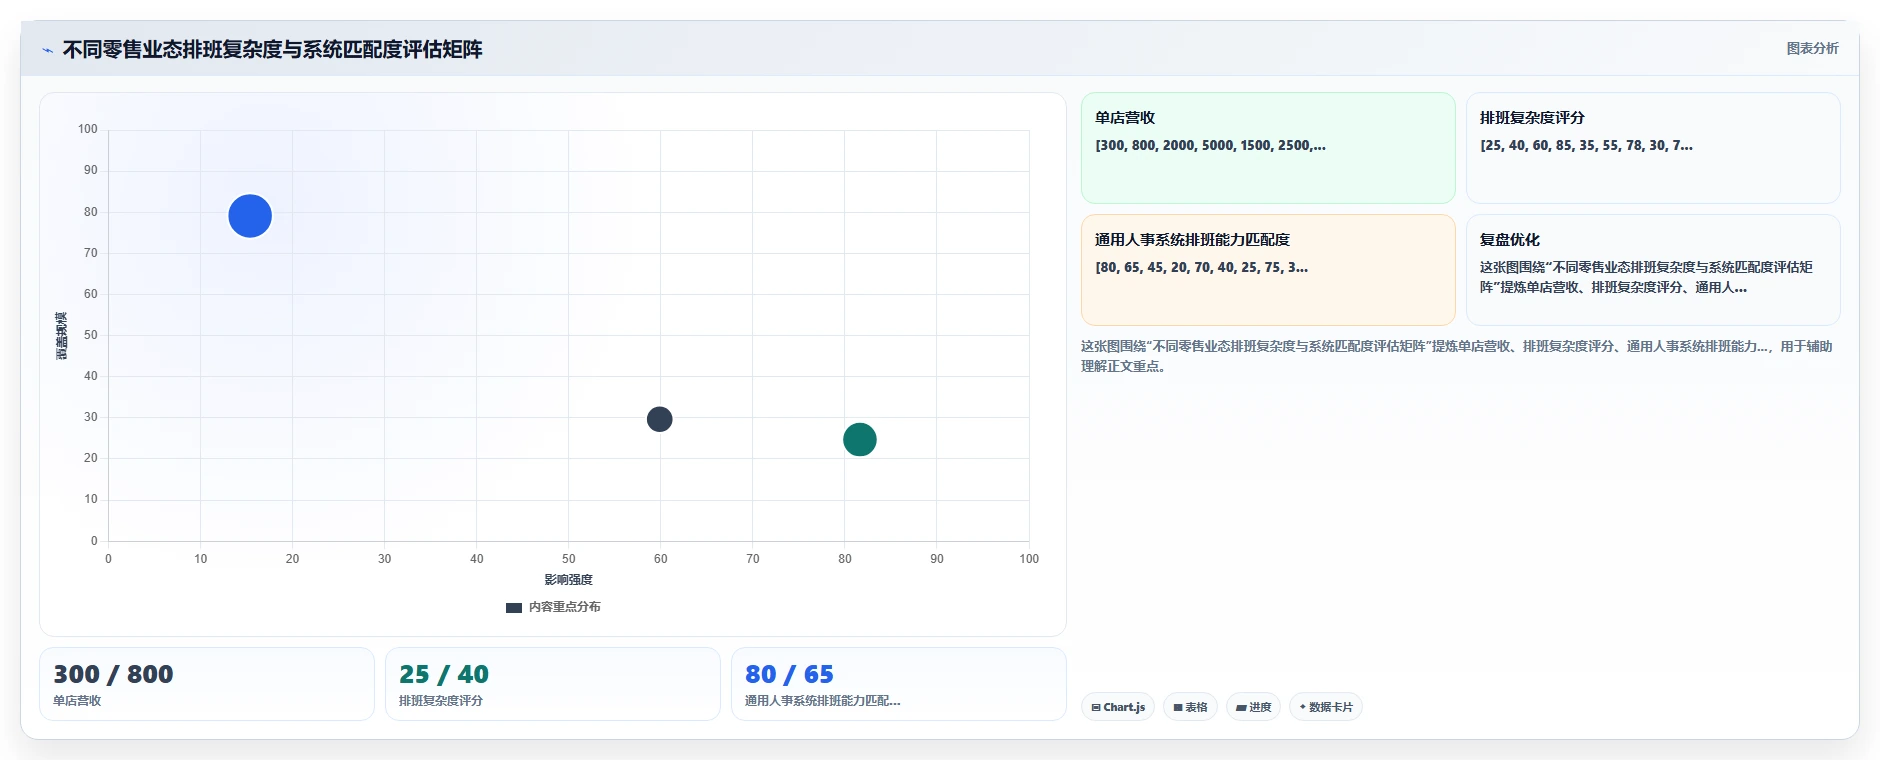Click the large blue bubble on the chart
The height and width of the screenshot is (760, 1880).
pyautogui.click(x=250, y=216)
